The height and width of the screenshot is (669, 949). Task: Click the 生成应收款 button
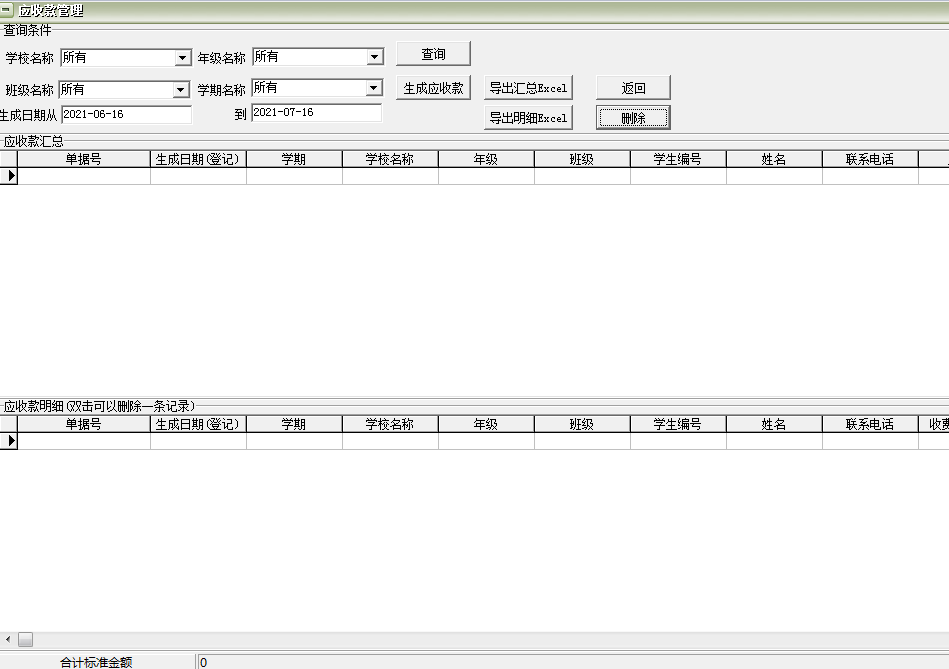433,88
